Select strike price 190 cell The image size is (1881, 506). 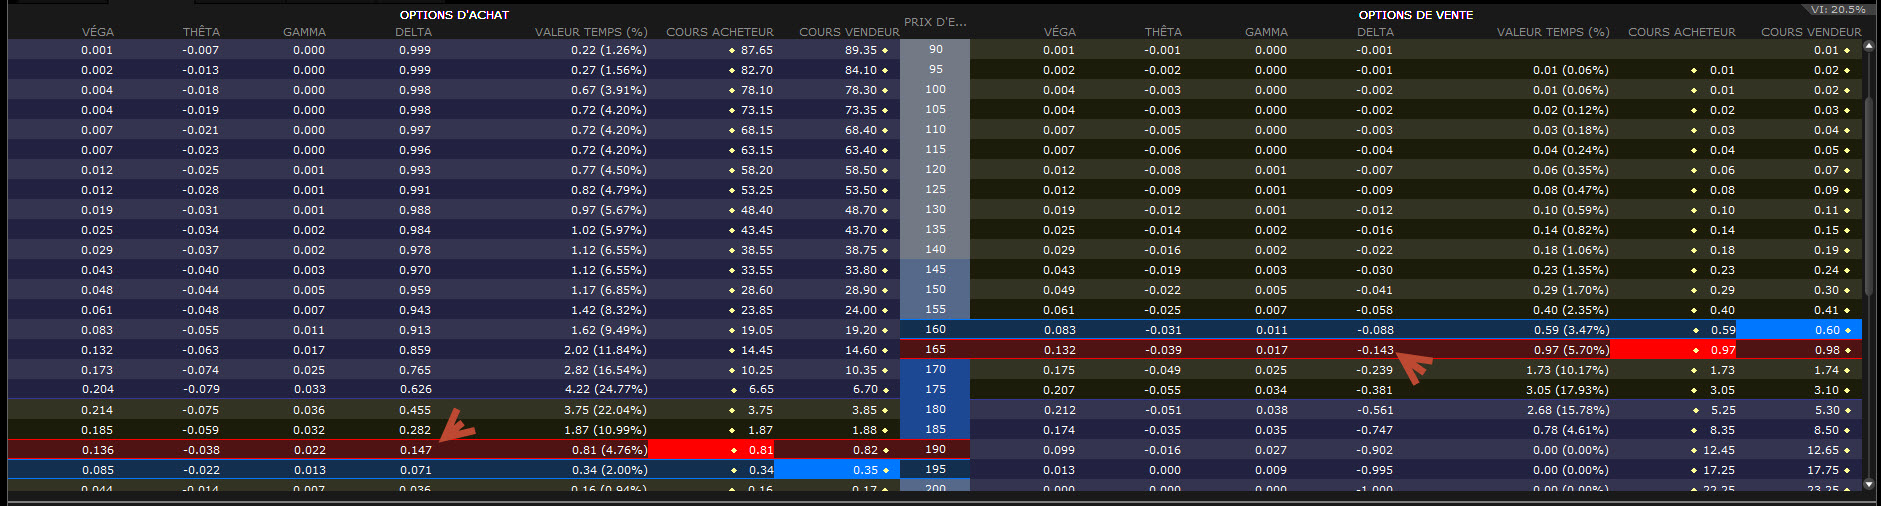tap(935, 449)
